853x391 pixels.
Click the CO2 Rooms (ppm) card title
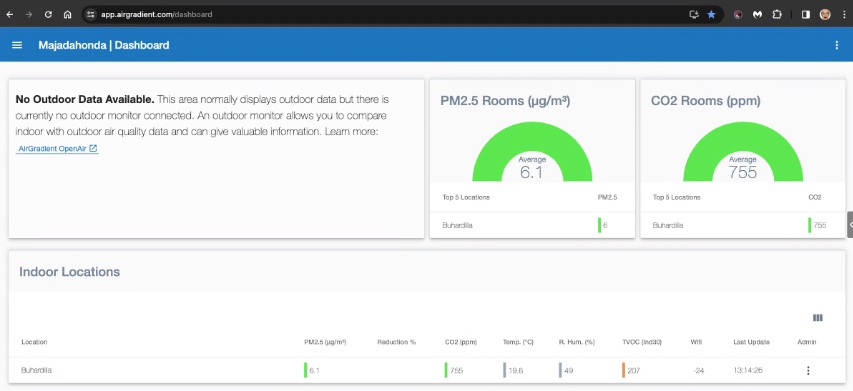click(x=706, y=101)
